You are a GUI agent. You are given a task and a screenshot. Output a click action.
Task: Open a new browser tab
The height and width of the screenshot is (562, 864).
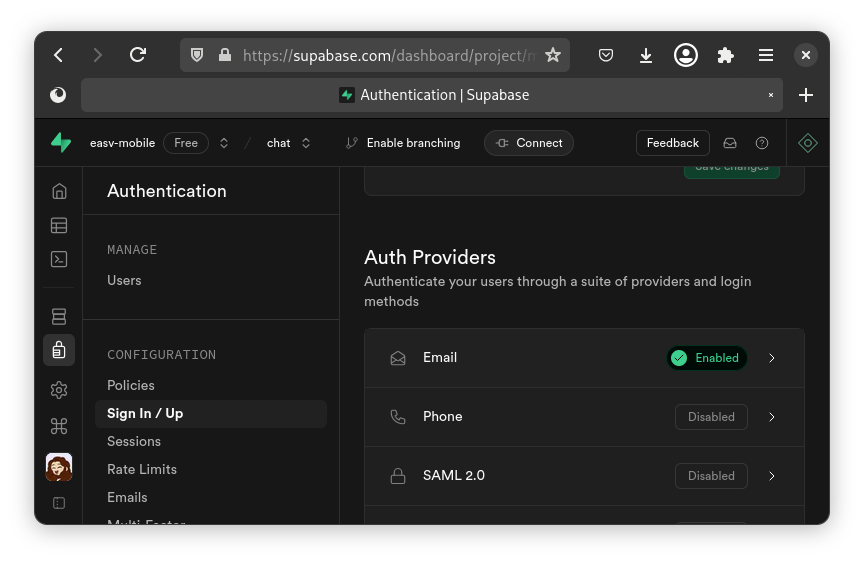click(806, 95)
